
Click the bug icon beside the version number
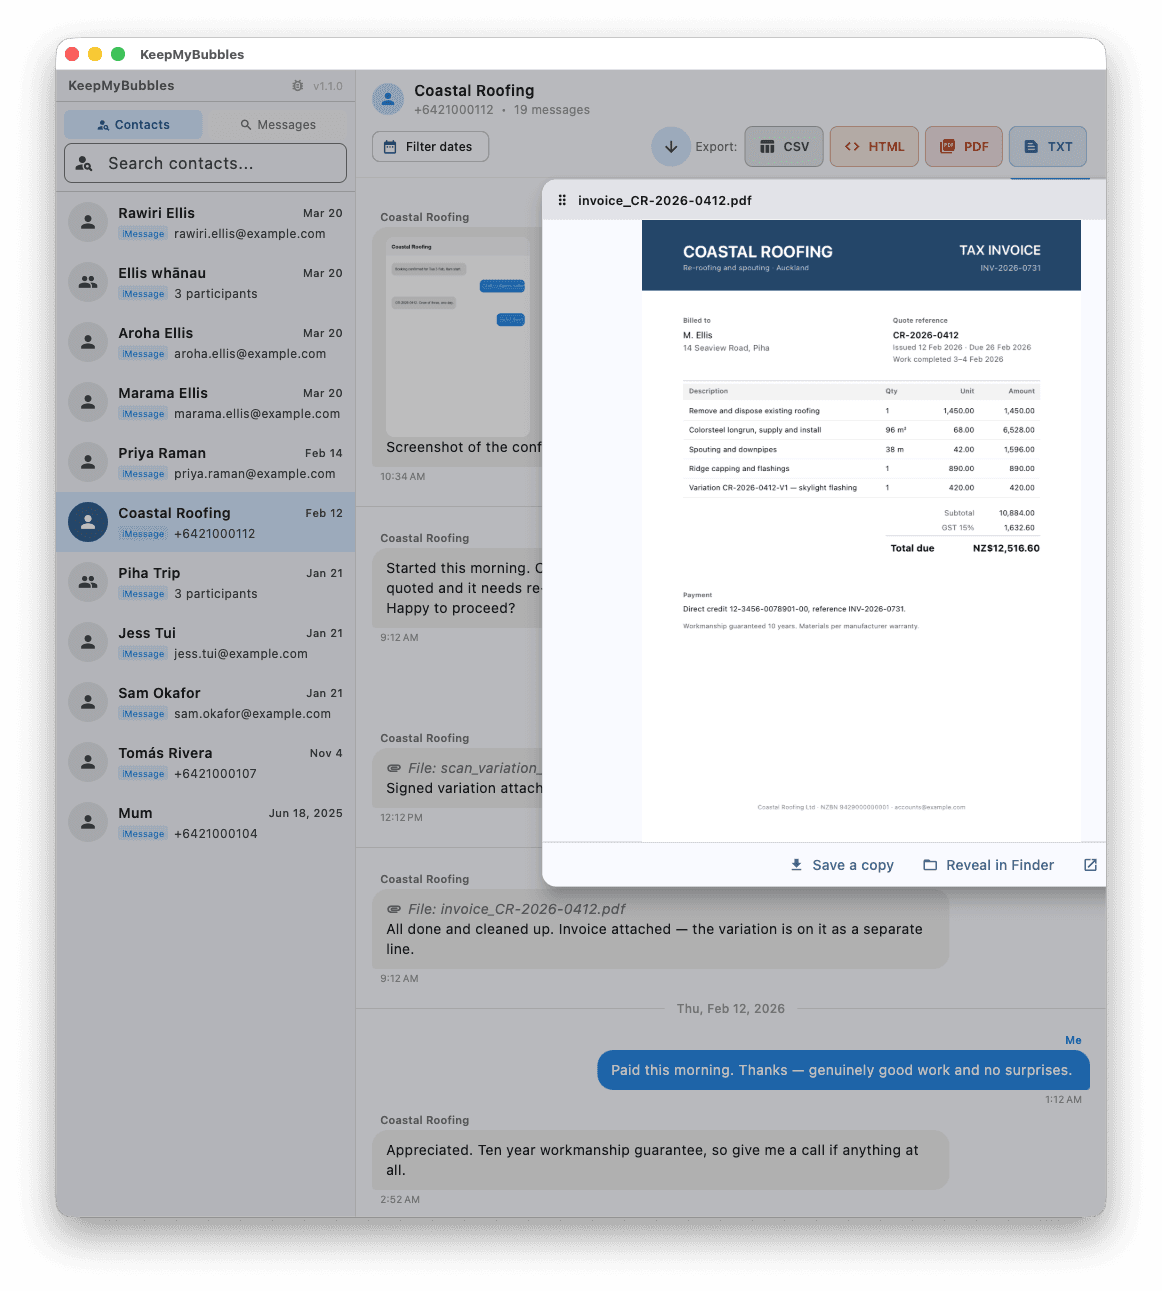(x=297, y=86)
